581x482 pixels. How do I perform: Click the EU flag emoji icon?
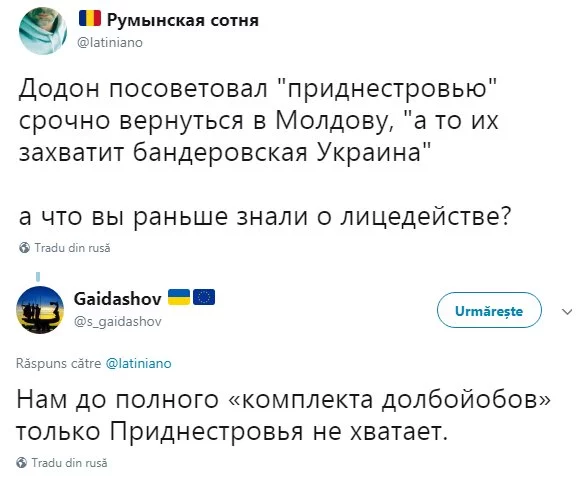204,297
